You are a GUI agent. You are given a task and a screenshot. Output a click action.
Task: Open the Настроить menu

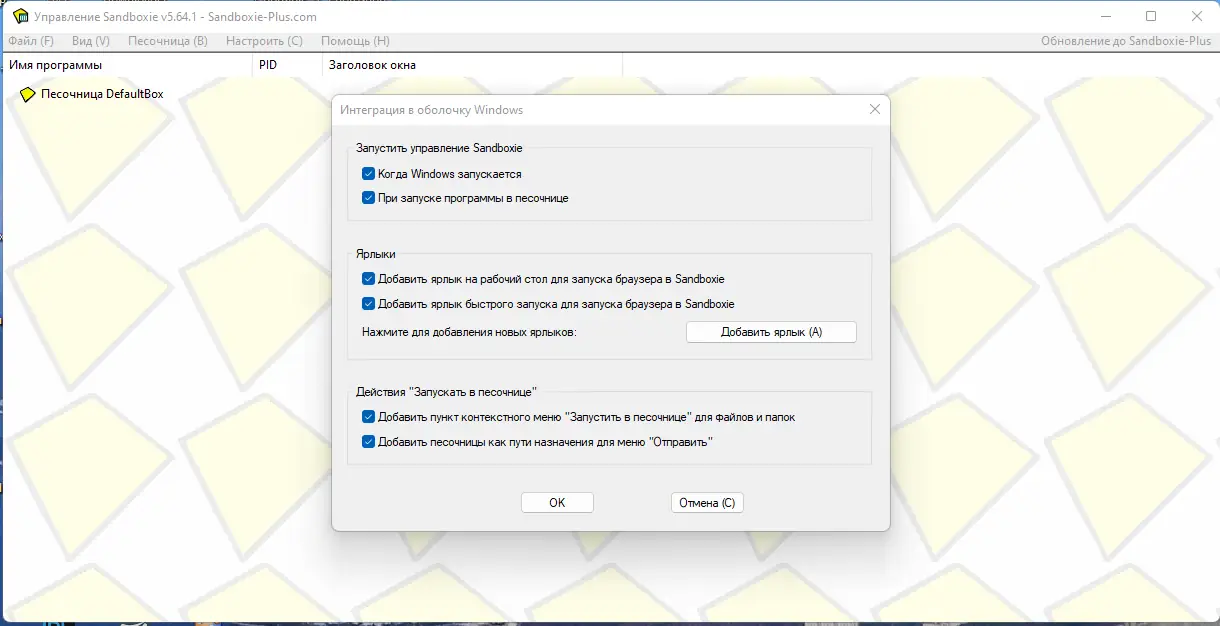pyautogui.click(x=264, y=41)
